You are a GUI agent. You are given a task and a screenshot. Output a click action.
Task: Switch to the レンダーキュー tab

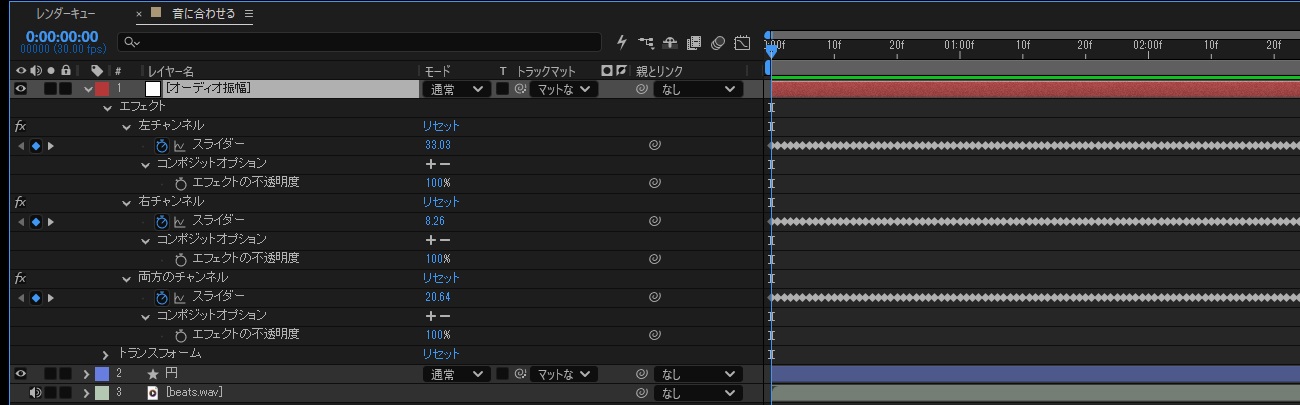(66, 14)
